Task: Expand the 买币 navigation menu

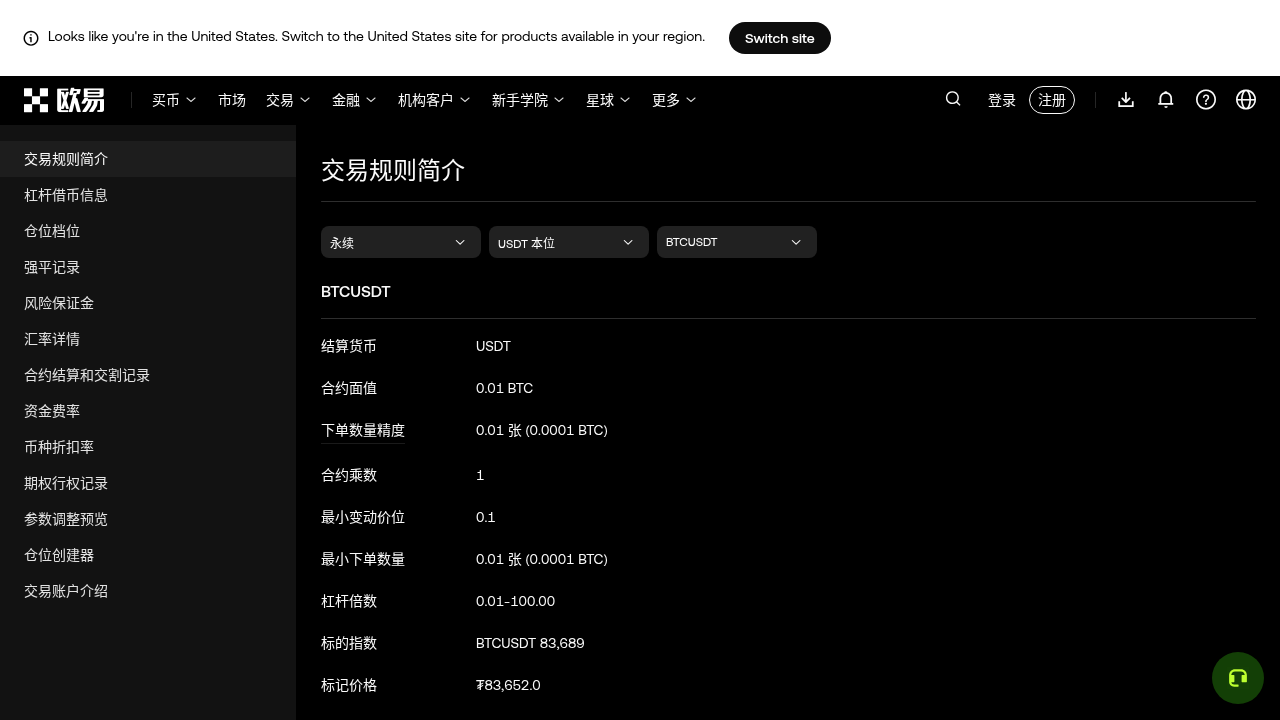Action: (174, 100)
